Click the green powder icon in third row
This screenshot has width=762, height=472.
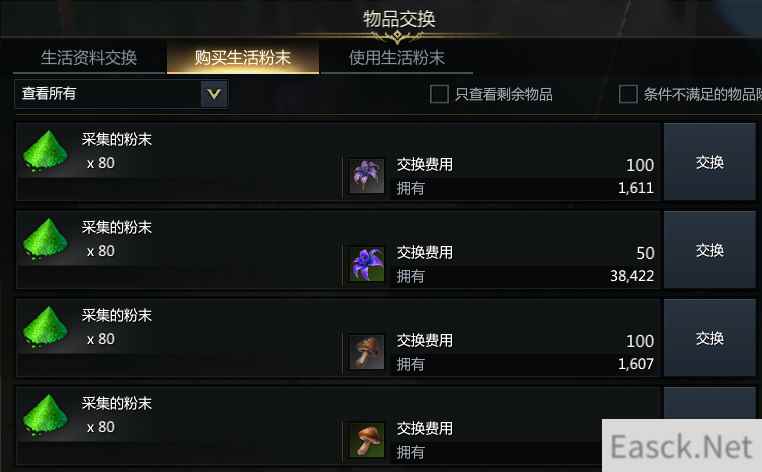tap(45, 327)
